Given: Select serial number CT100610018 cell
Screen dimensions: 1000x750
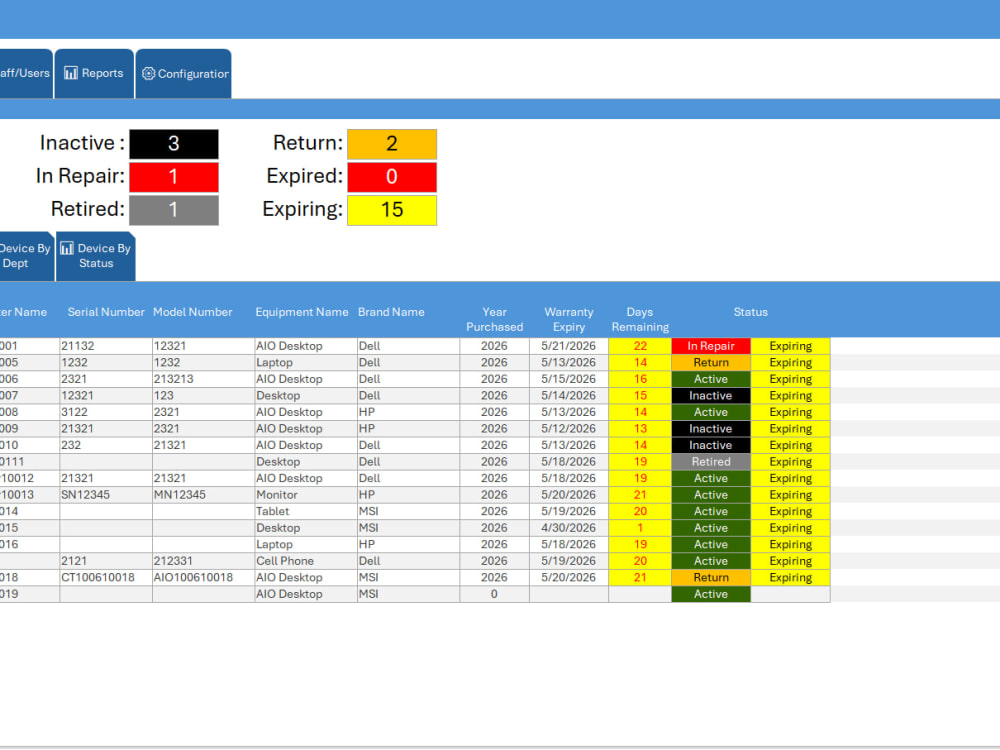Looking at the screenshot, I should tap(106, 578).
